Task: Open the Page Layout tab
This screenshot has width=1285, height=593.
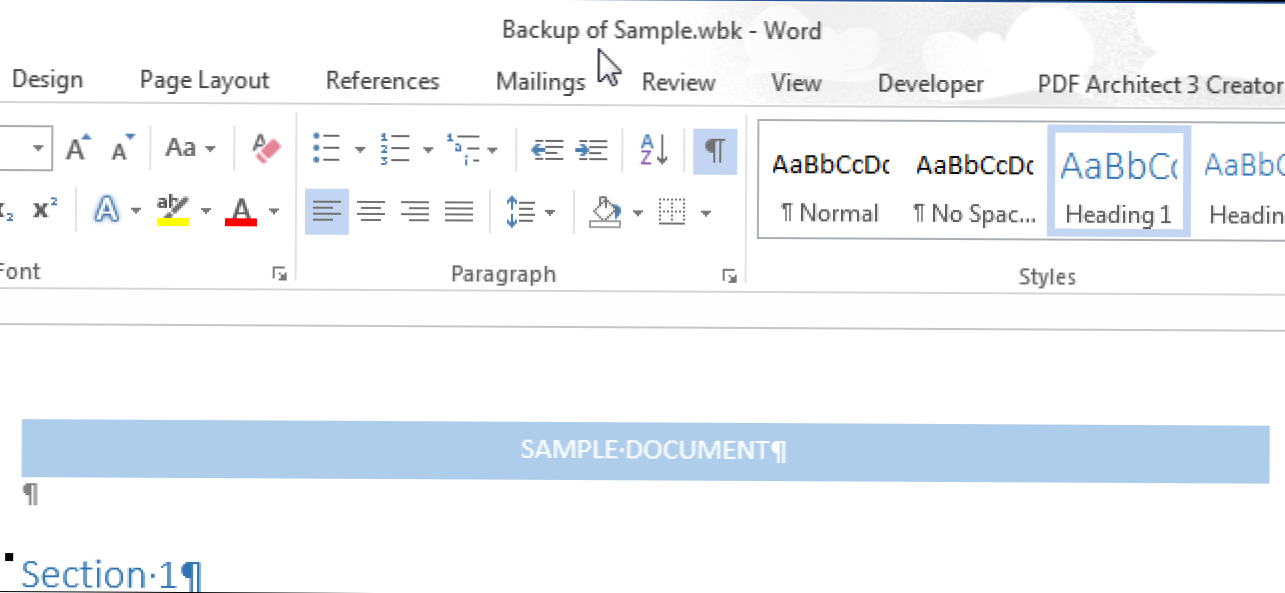Action: click(204, 81)
